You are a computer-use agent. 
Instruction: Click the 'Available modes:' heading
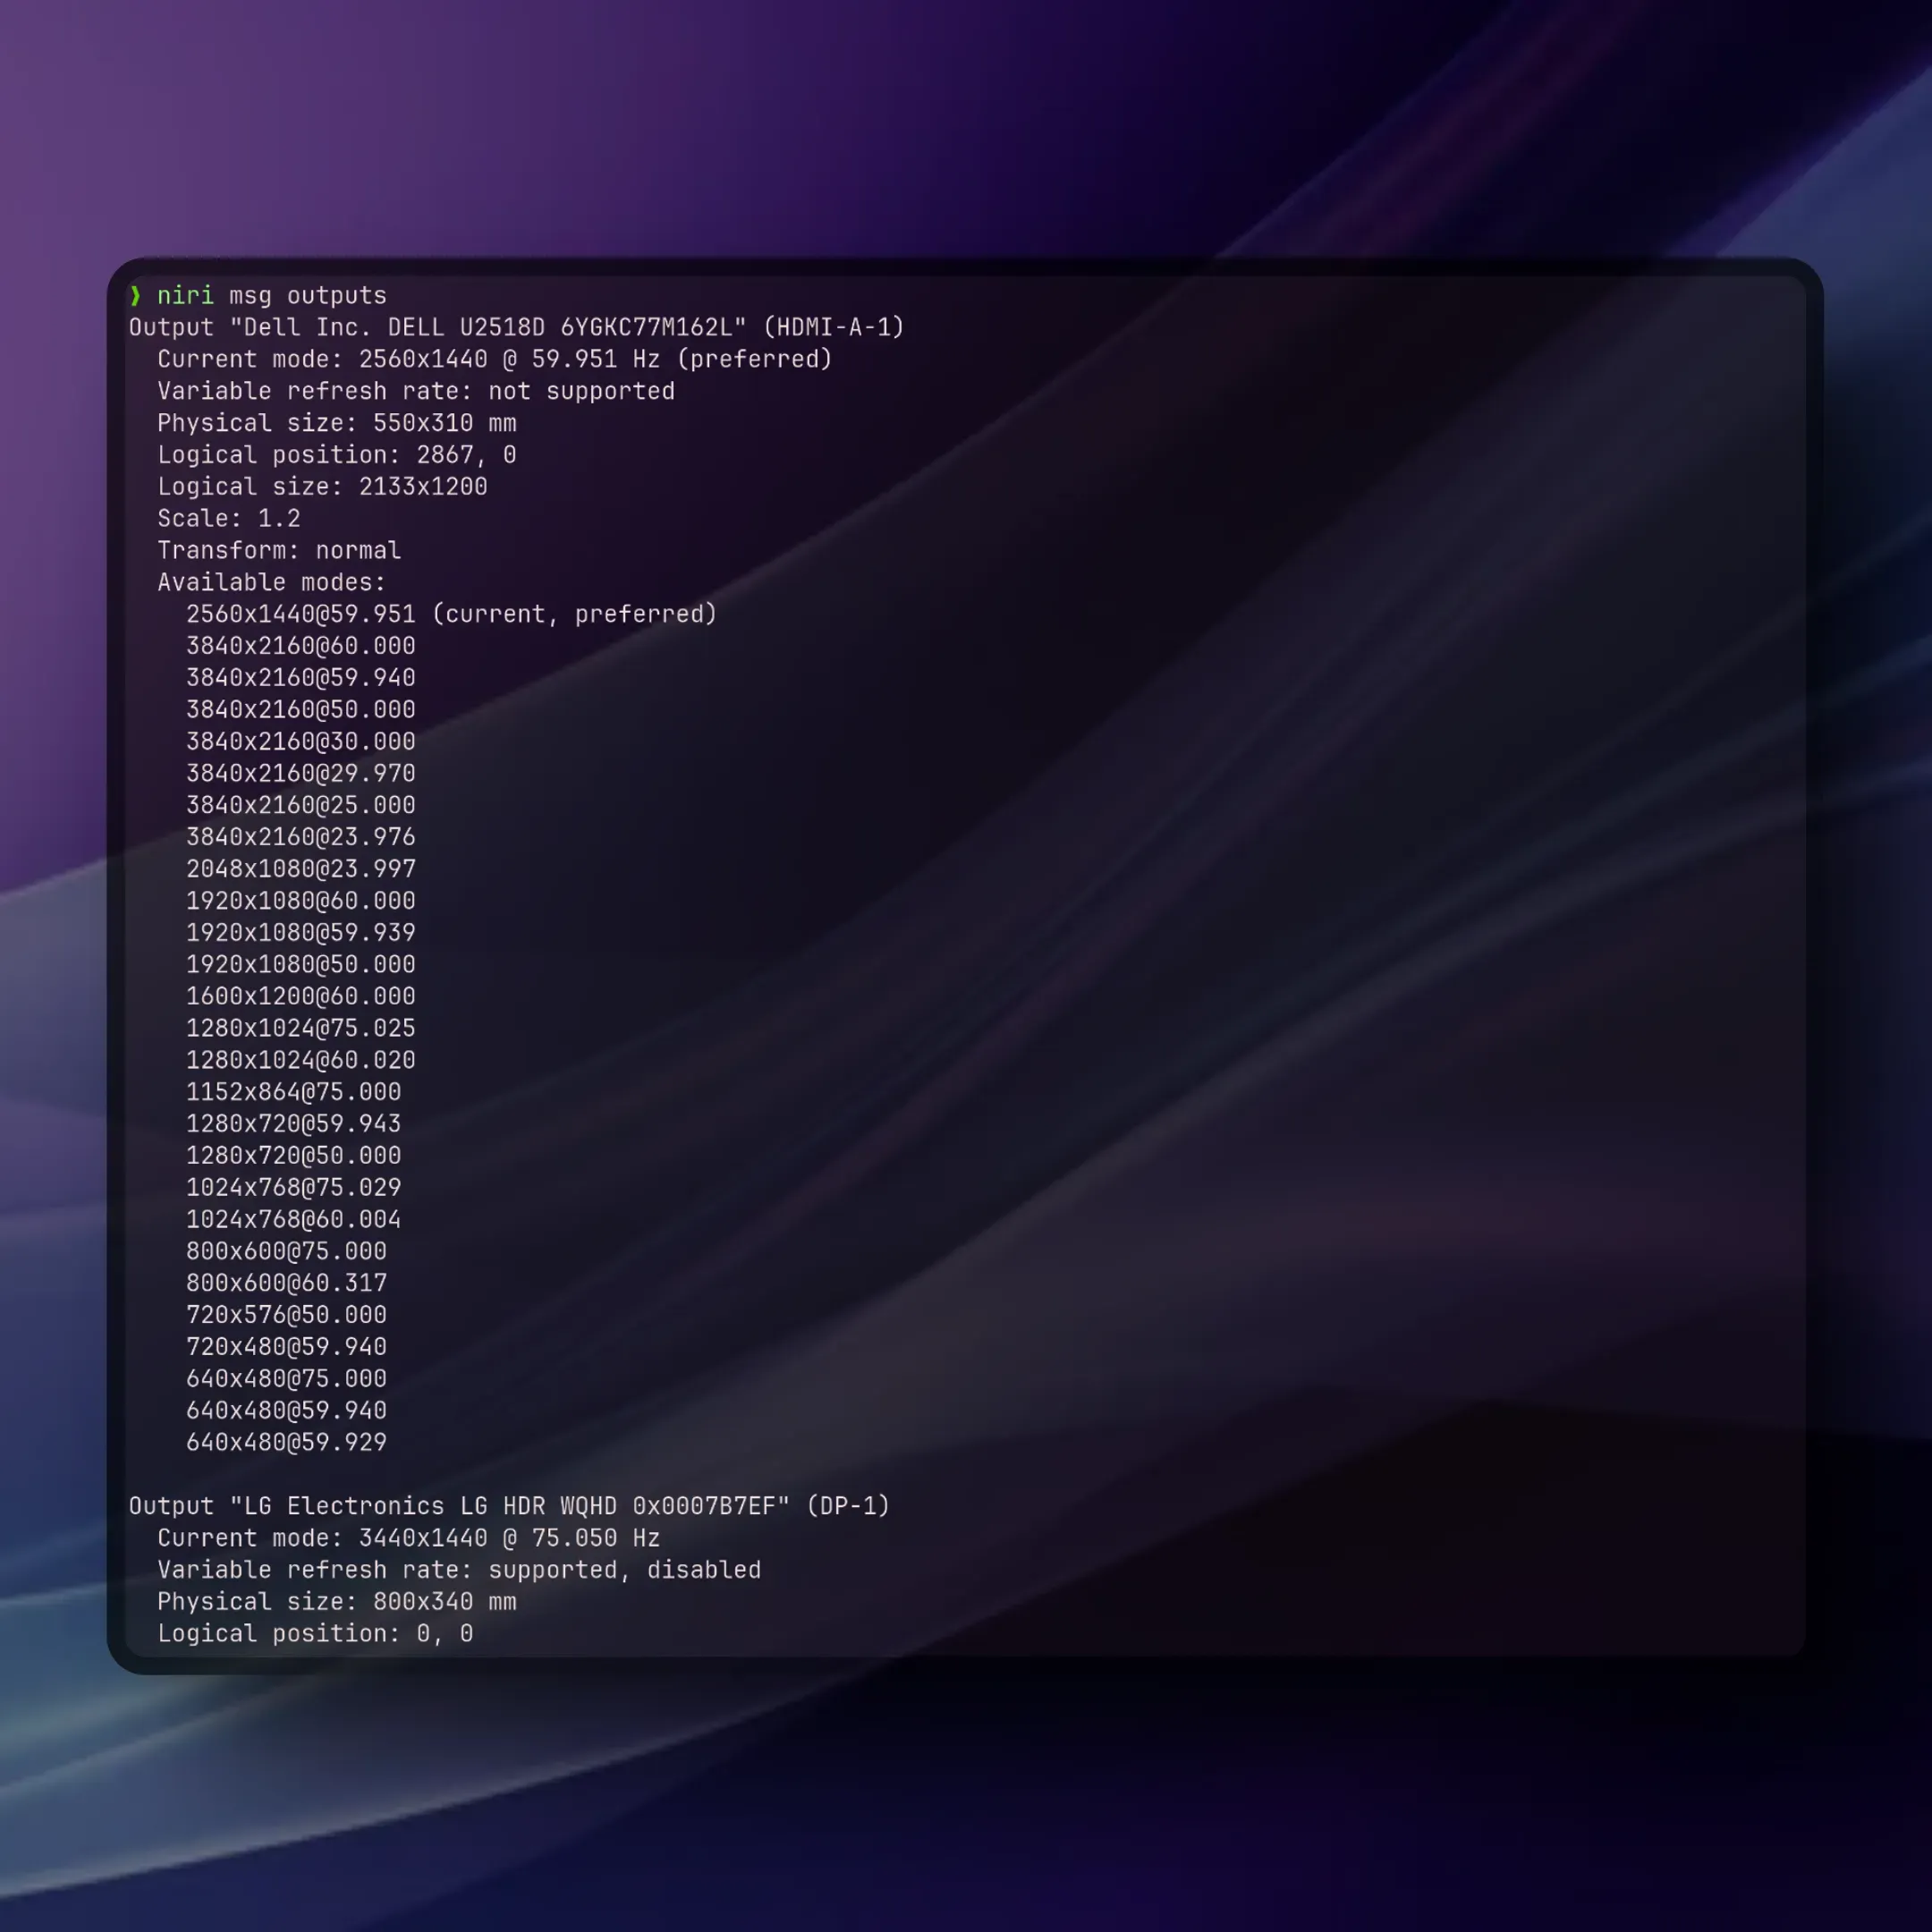click(272, 583)
